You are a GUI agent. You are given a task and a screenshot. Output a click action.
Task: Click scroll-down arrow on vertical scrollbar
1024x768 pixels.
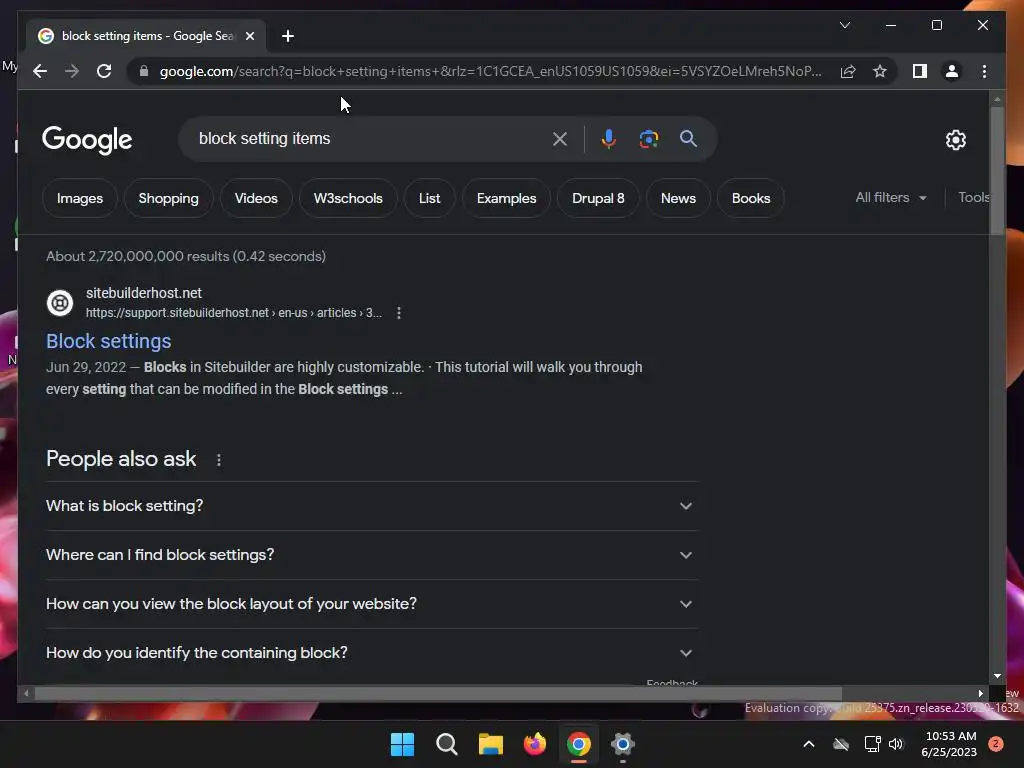click(997, 676)
